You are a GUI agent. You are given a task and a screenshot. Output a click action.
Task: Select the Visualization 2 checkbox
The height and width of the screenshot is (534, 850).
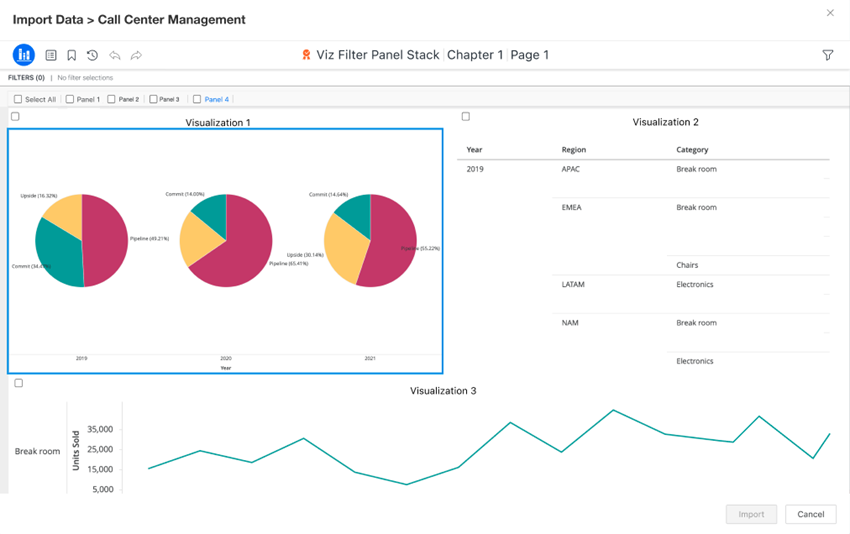tap(465, 117)
